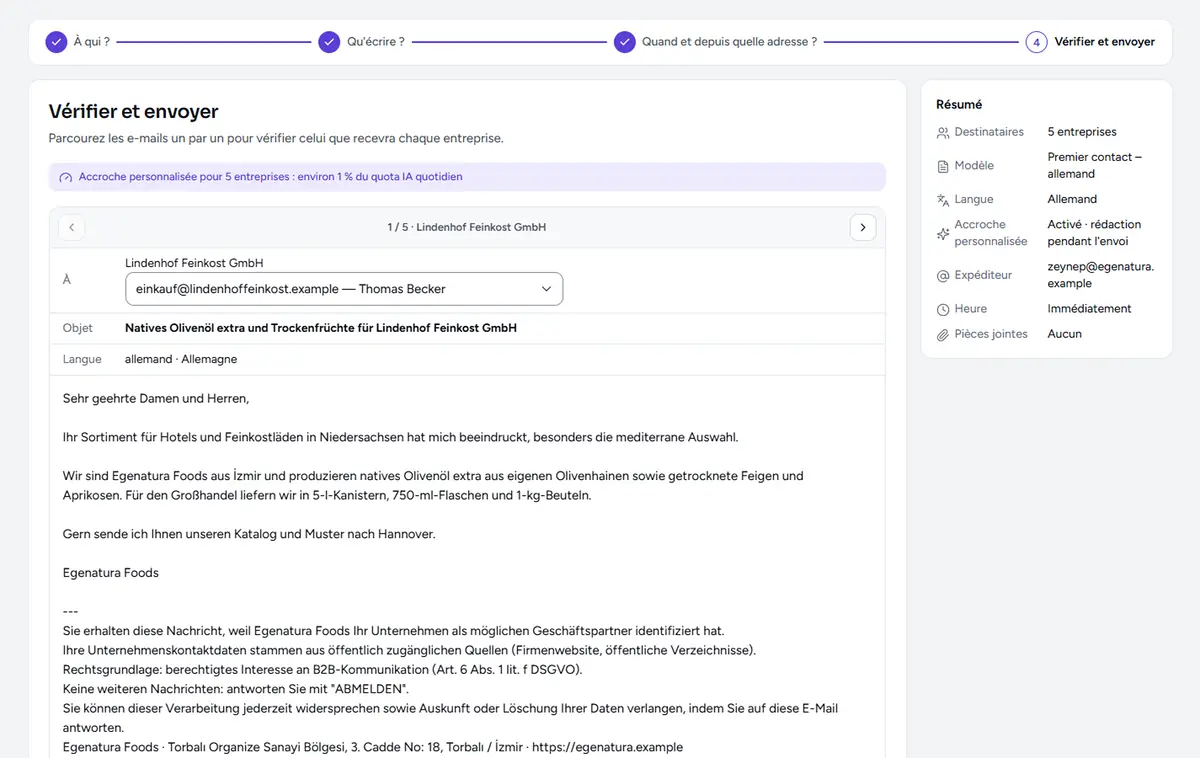Click the Destinataires people icon

[x=942, y=132]
